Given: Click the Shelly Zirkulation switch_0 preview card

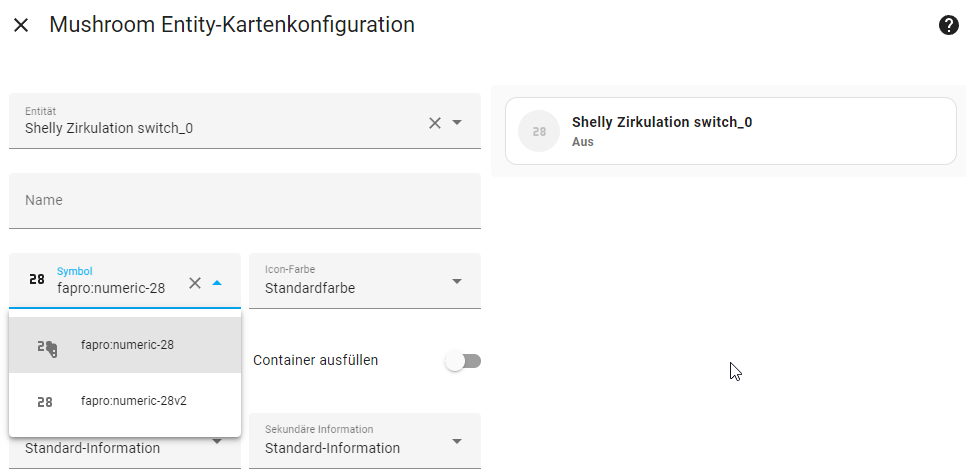Looking at the screenshot, I should coord(730,131).
